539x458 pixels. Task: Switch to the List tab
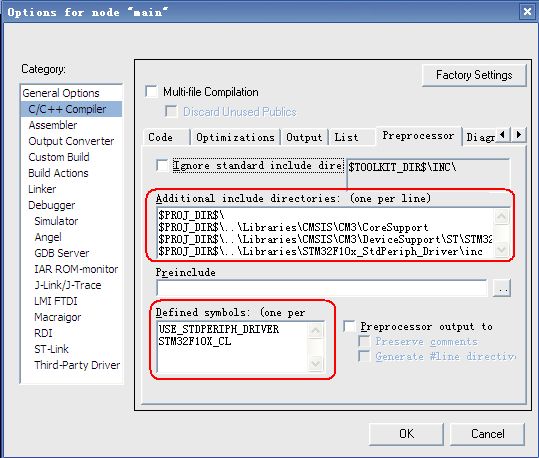351,137
